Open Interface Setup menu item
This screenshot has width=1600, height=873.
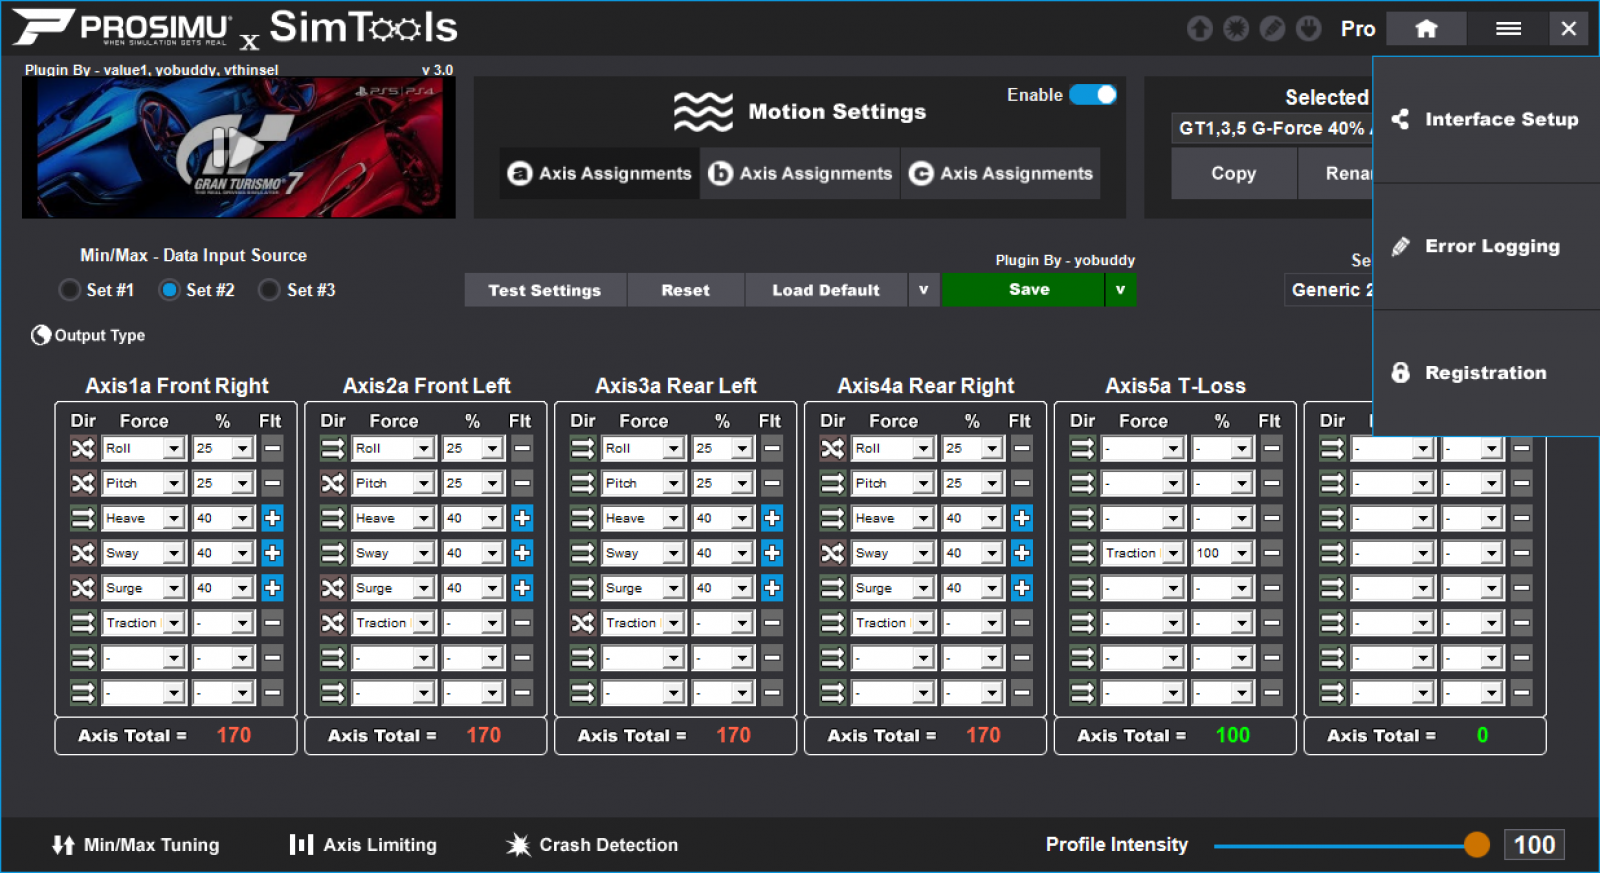coord(1486,120)
